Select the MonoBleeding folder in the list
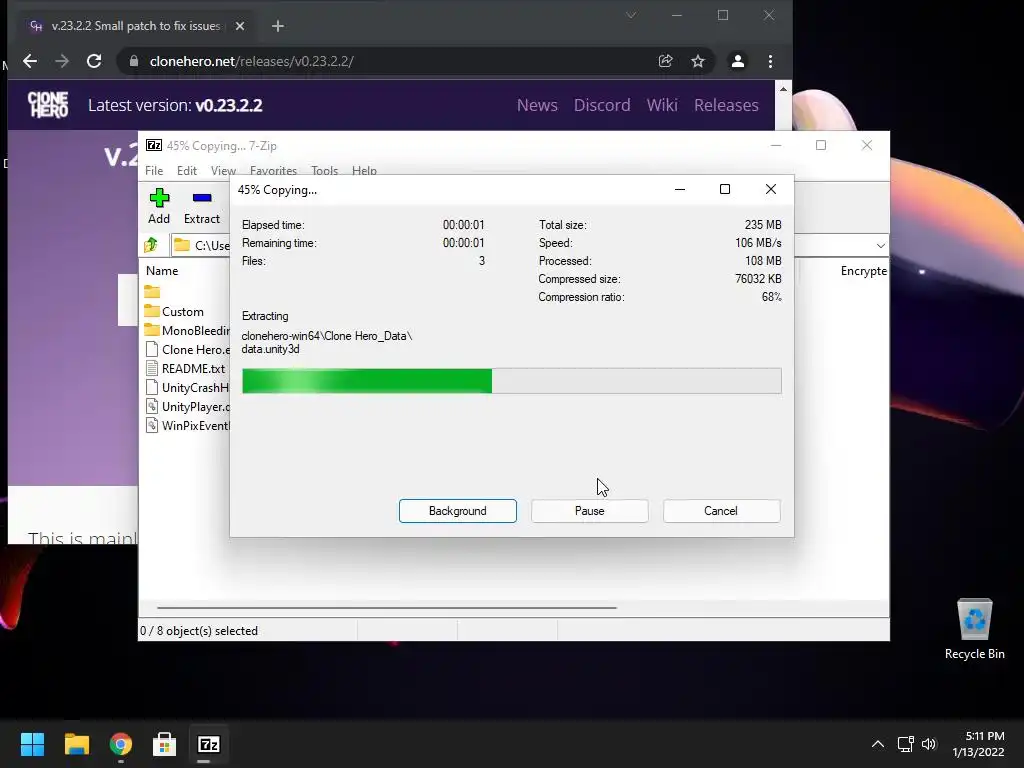Screen dimensions: 1024x768 coord(187,330)
